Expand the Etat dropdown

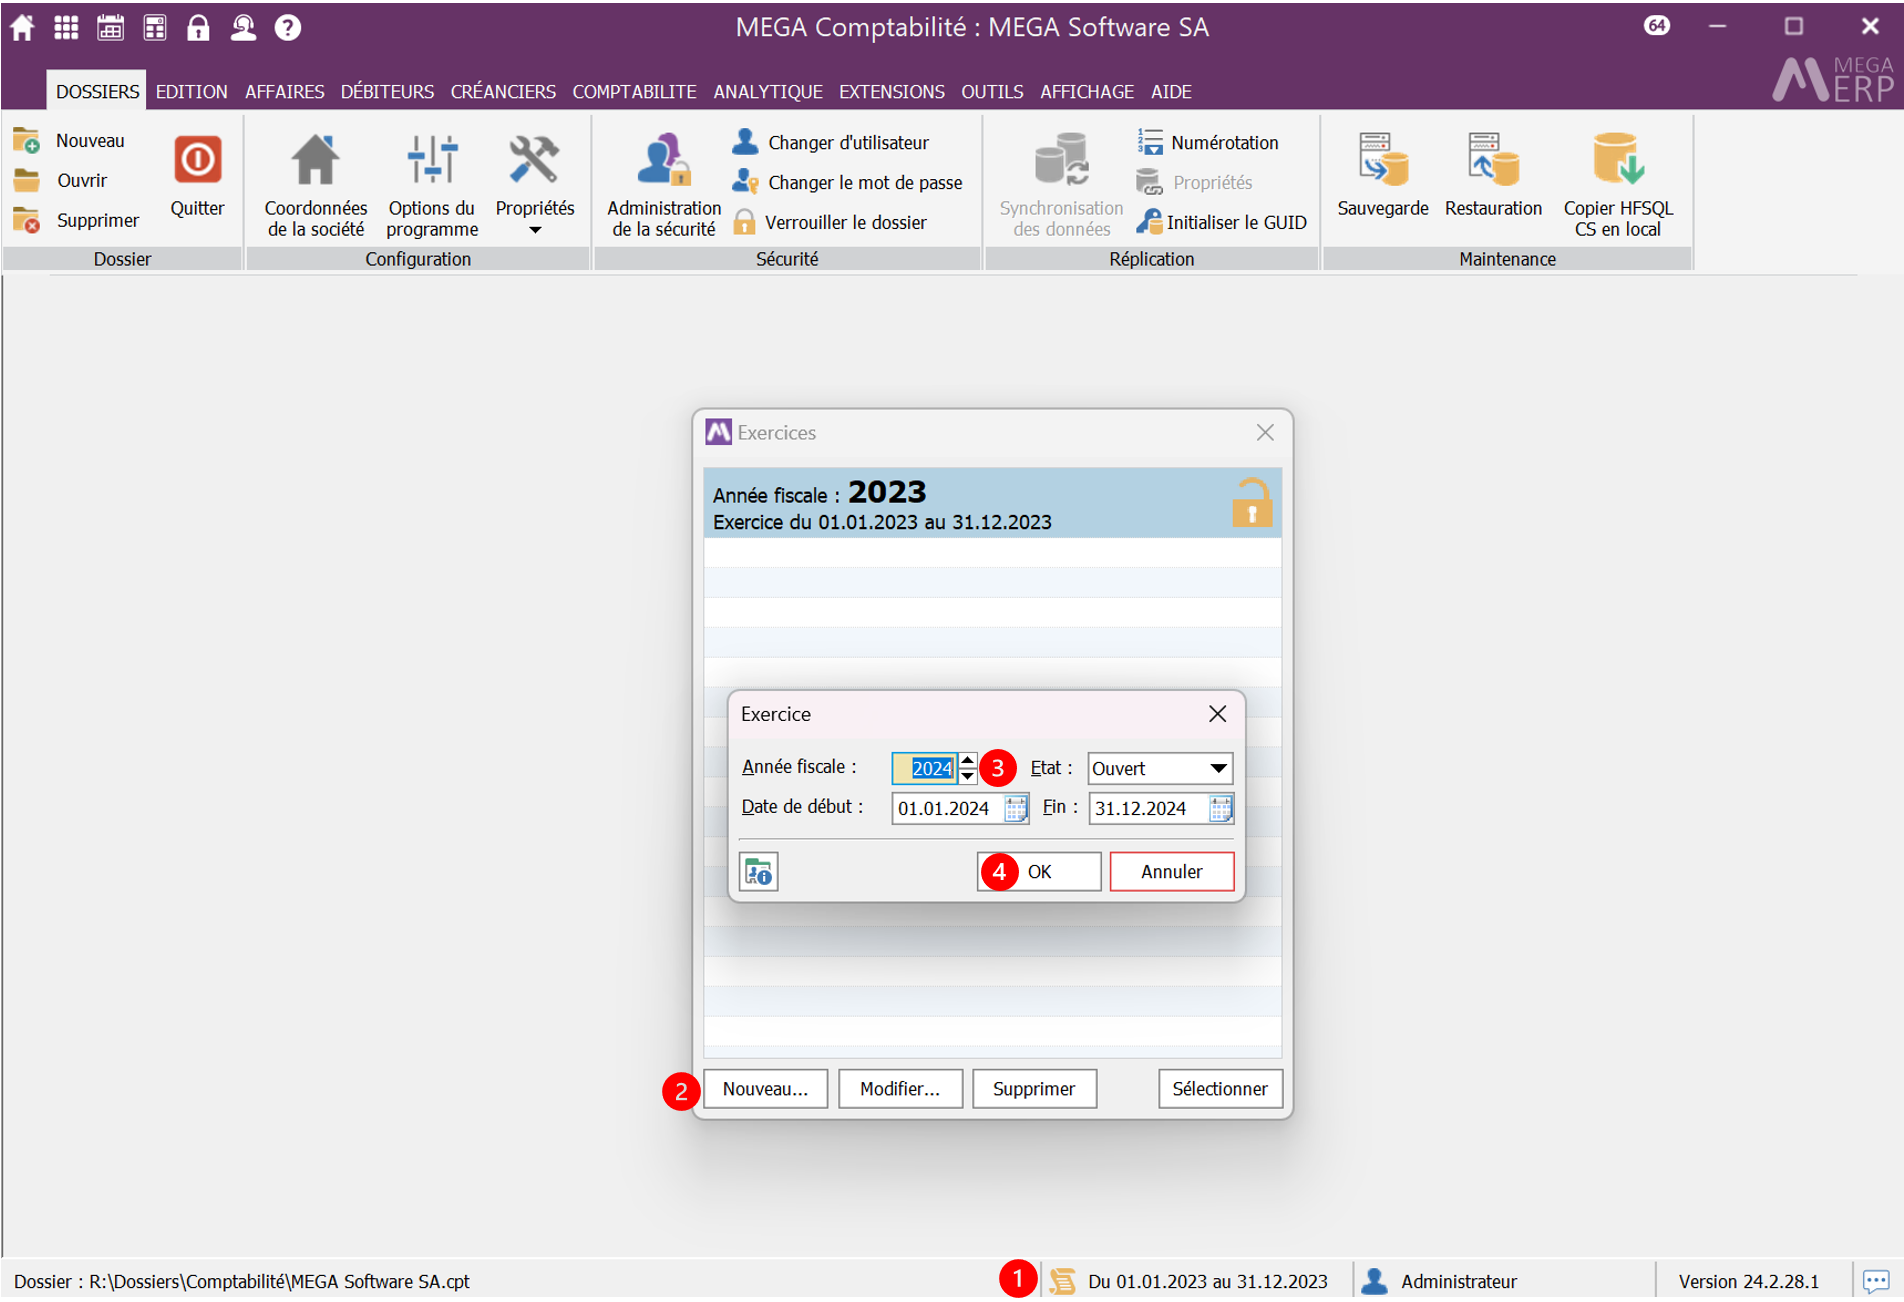click(x=1218, y=768)
